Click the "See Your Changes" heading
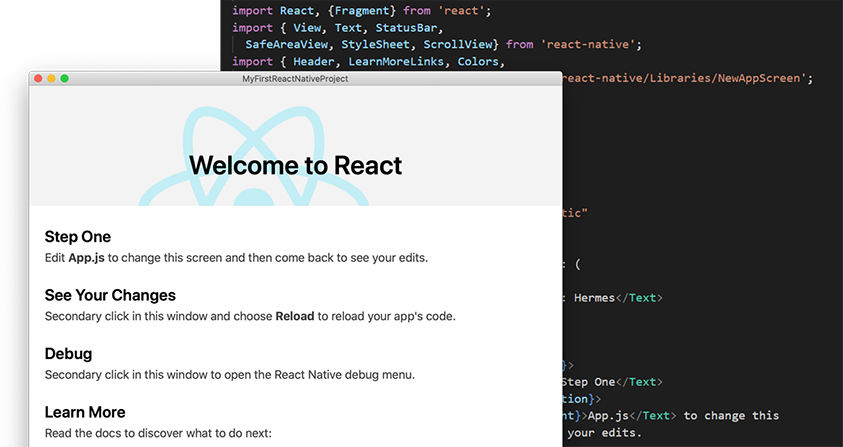The image size is (843, 447). coord(110,295)
